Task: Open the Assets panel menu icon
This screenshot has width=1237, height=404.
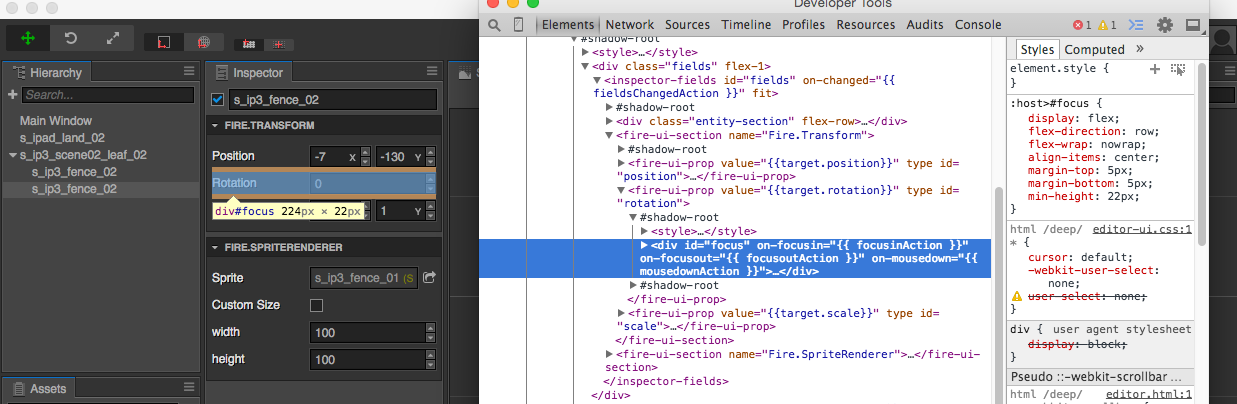Action: [189, 387]
